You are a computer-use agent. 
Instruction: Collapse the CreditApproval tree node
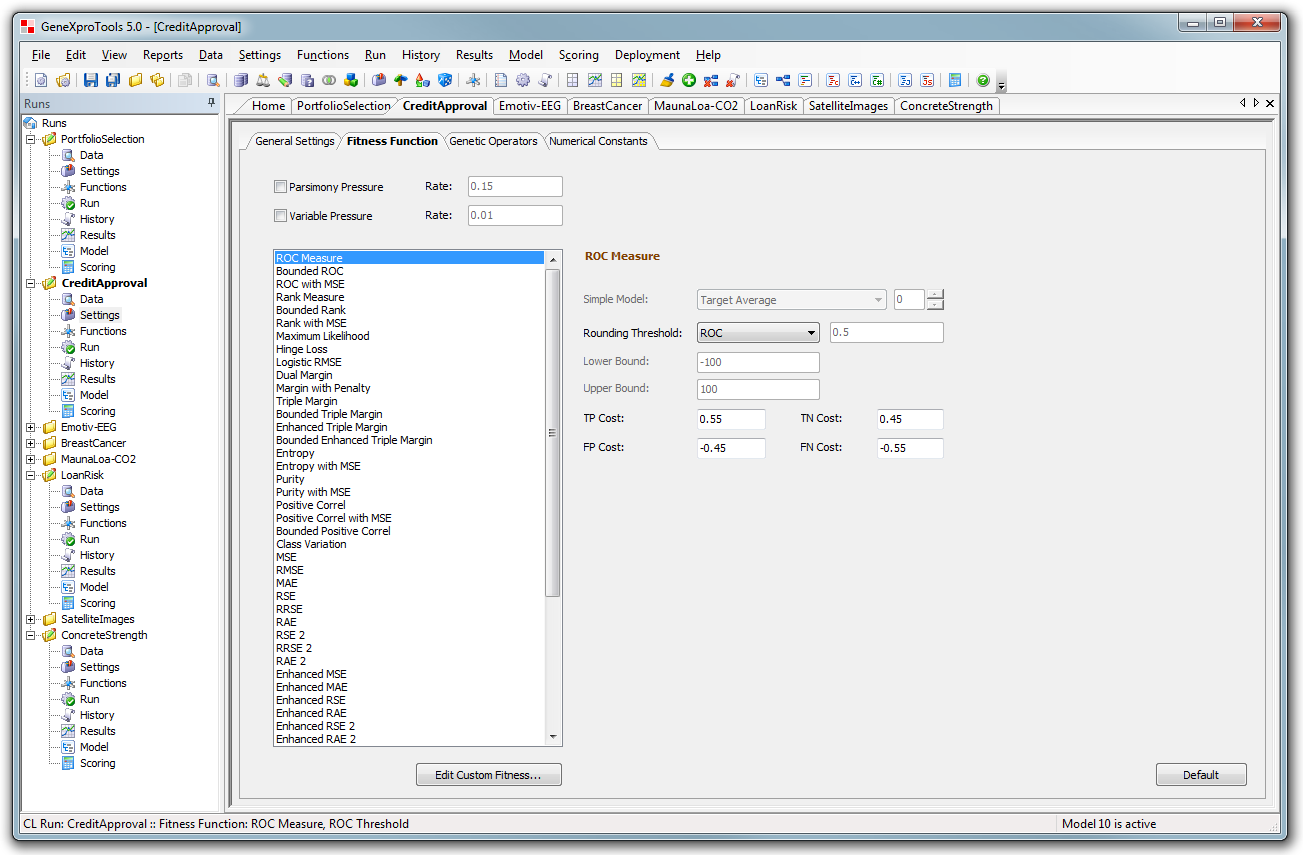tap(31, 283)
